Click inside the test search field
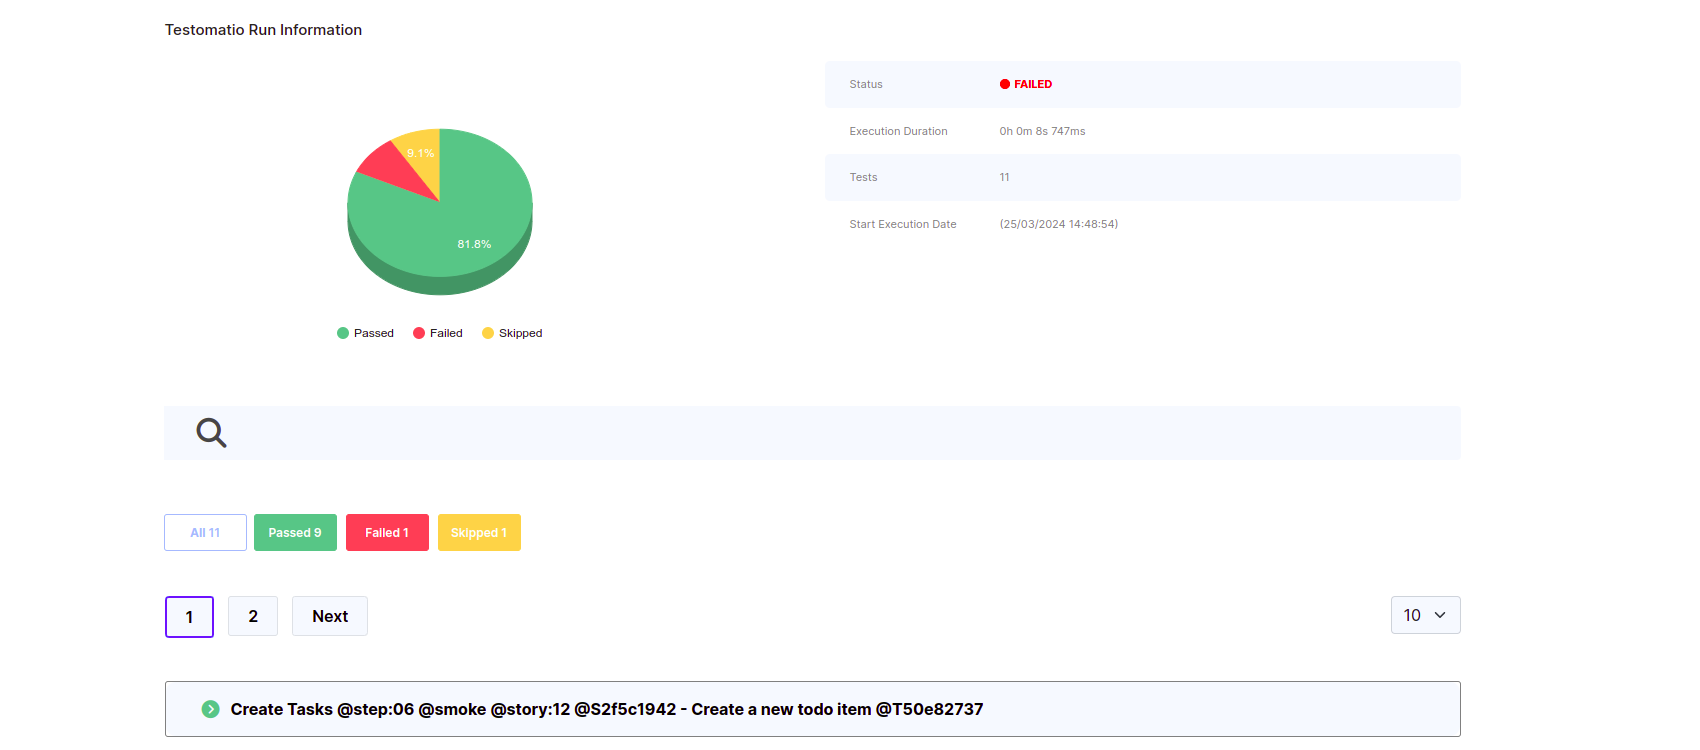Image resolution: width=1700 pixels, height=750 pixels. click(840, 432)
